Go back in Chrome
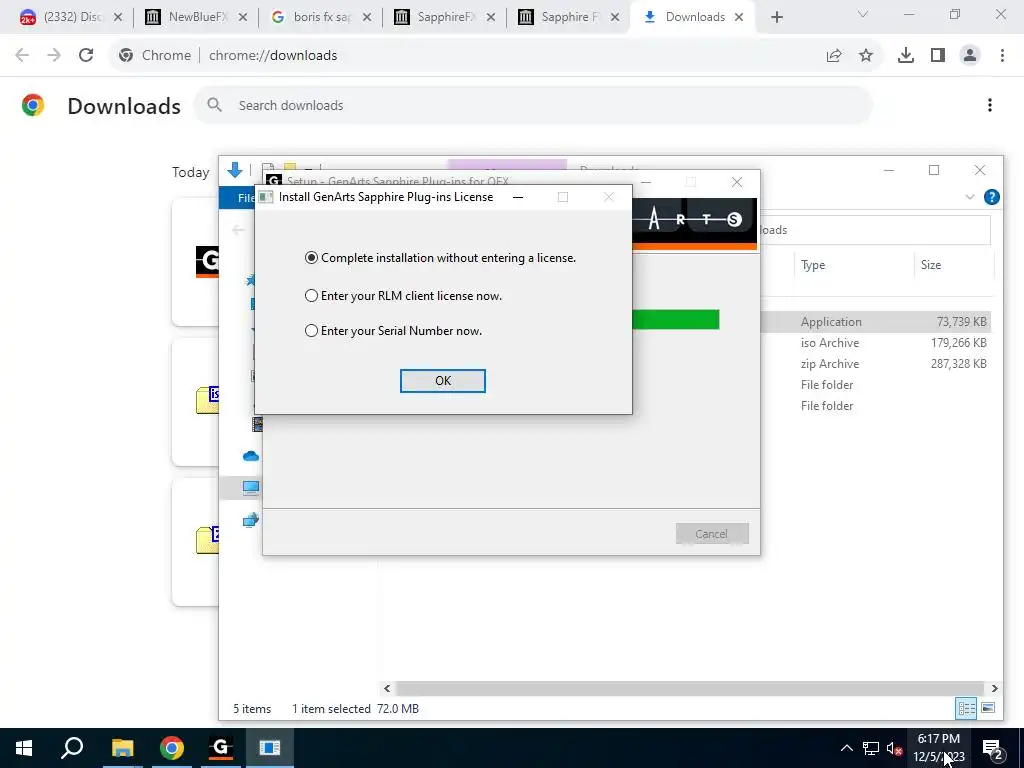This screenshot has height=768, width=1024. (22, 56)
